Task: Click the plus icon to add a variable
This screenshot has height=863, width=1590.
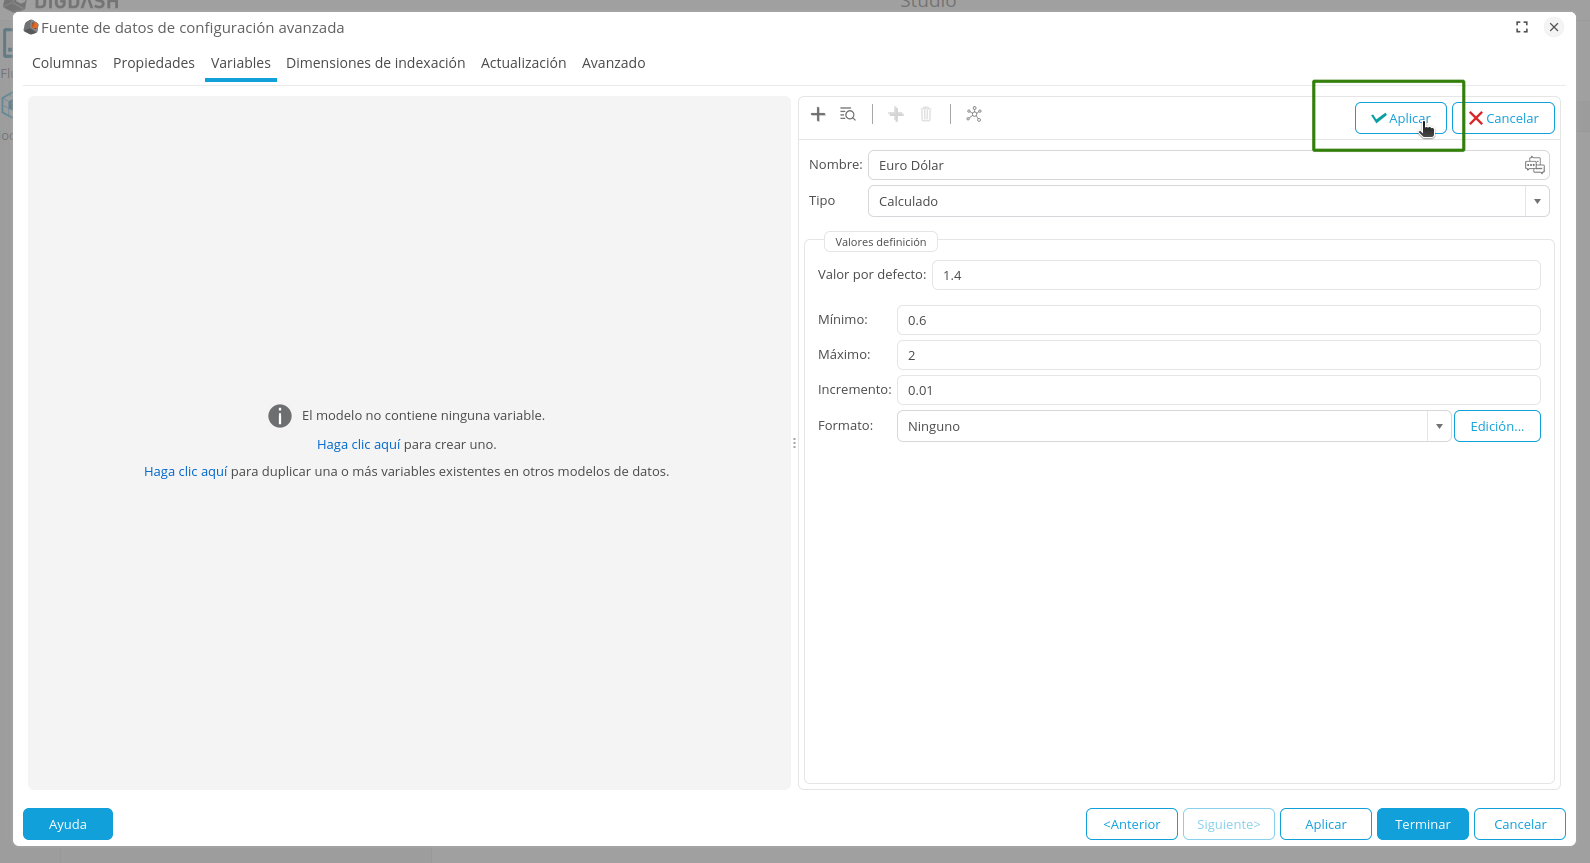Action: coord(818,114)
